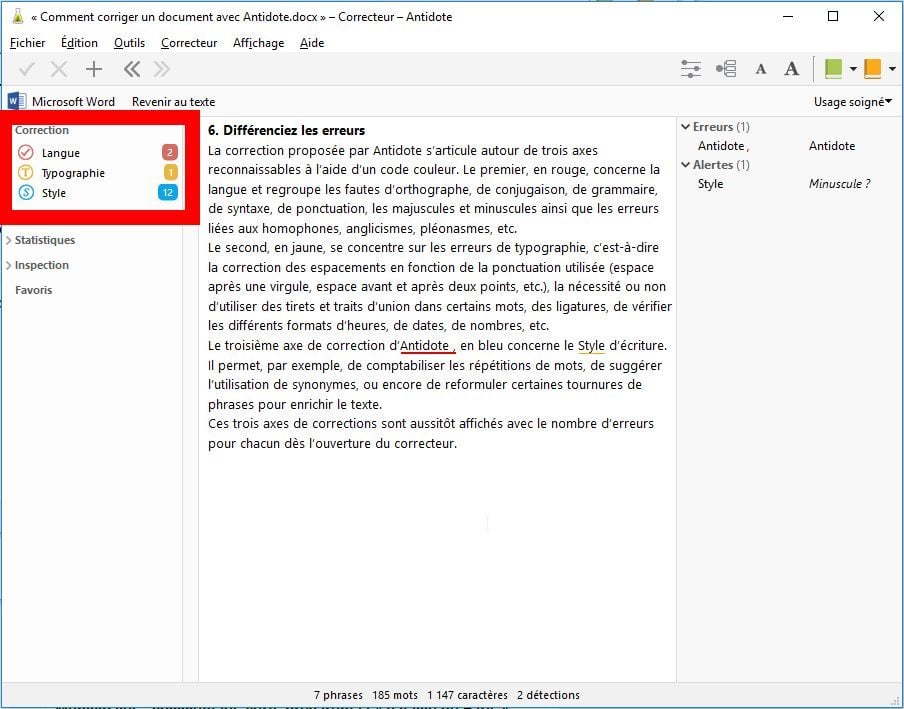Click the ignore detection X icon
Screen dimensions: 904x709
(59, 70)
